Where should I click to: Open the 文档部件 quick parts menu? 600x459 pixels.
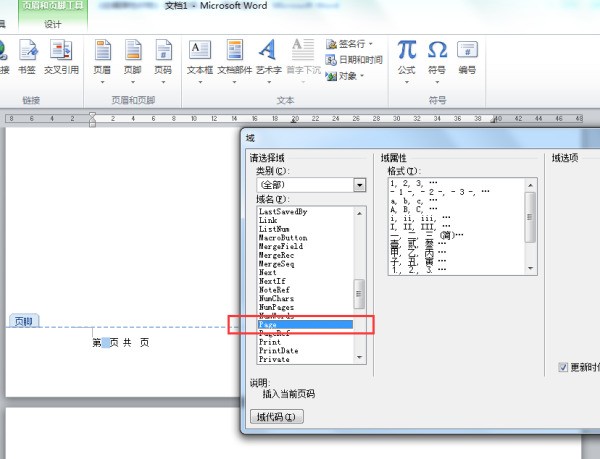235,56
